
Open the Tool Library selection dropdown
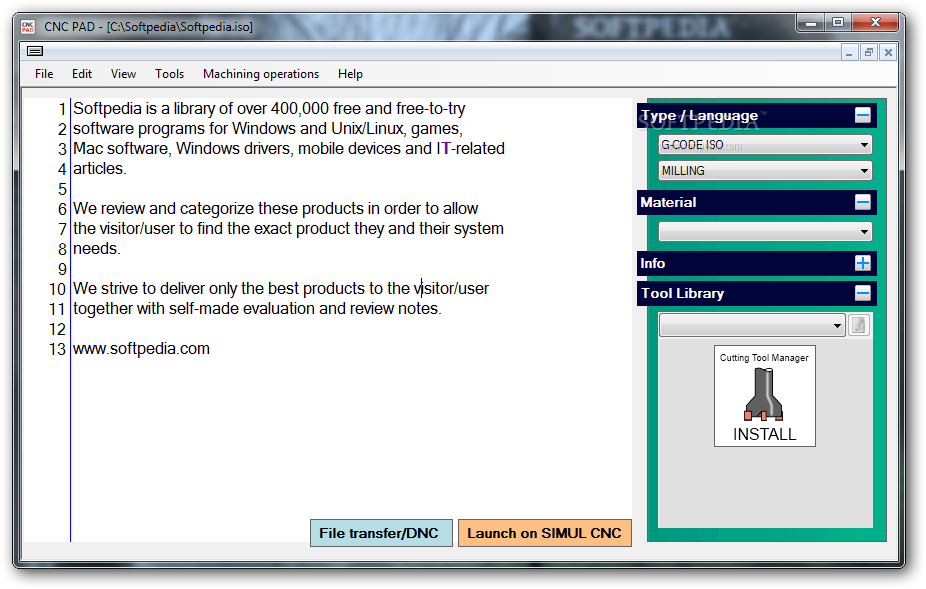752,326
